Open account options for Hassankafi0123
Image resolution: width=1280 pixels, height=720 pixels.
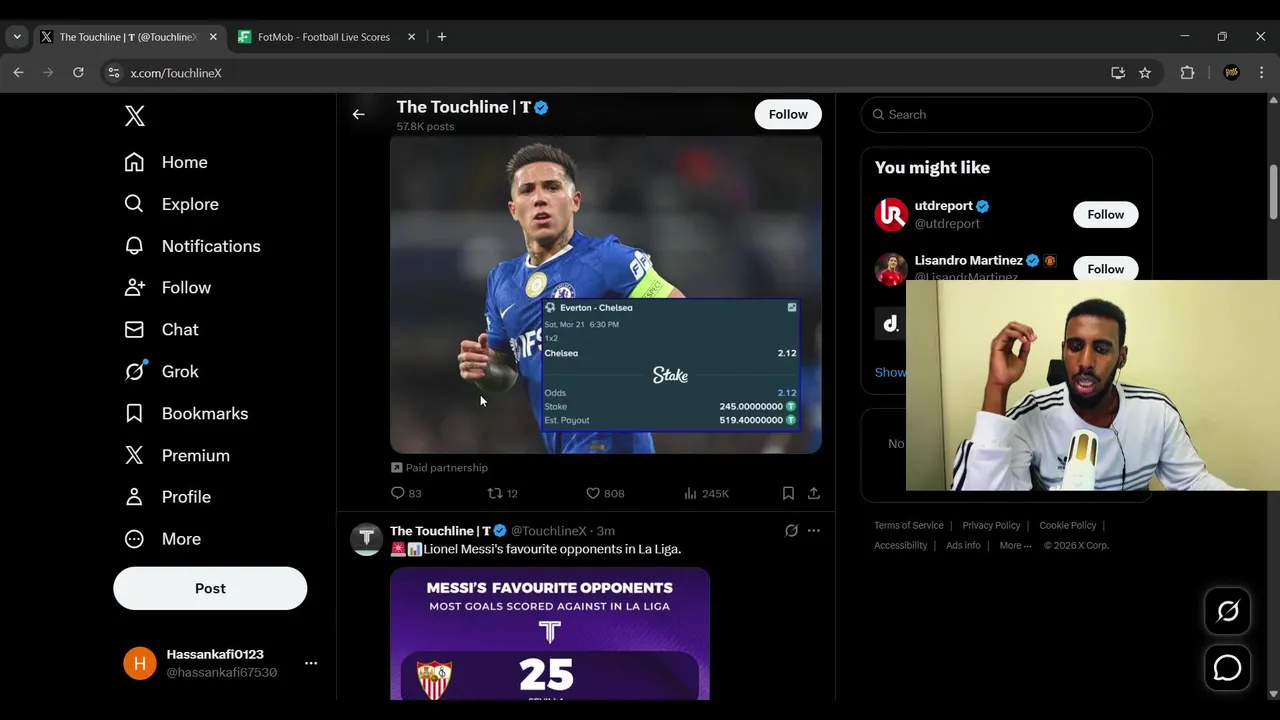click(x=311, y=663)
